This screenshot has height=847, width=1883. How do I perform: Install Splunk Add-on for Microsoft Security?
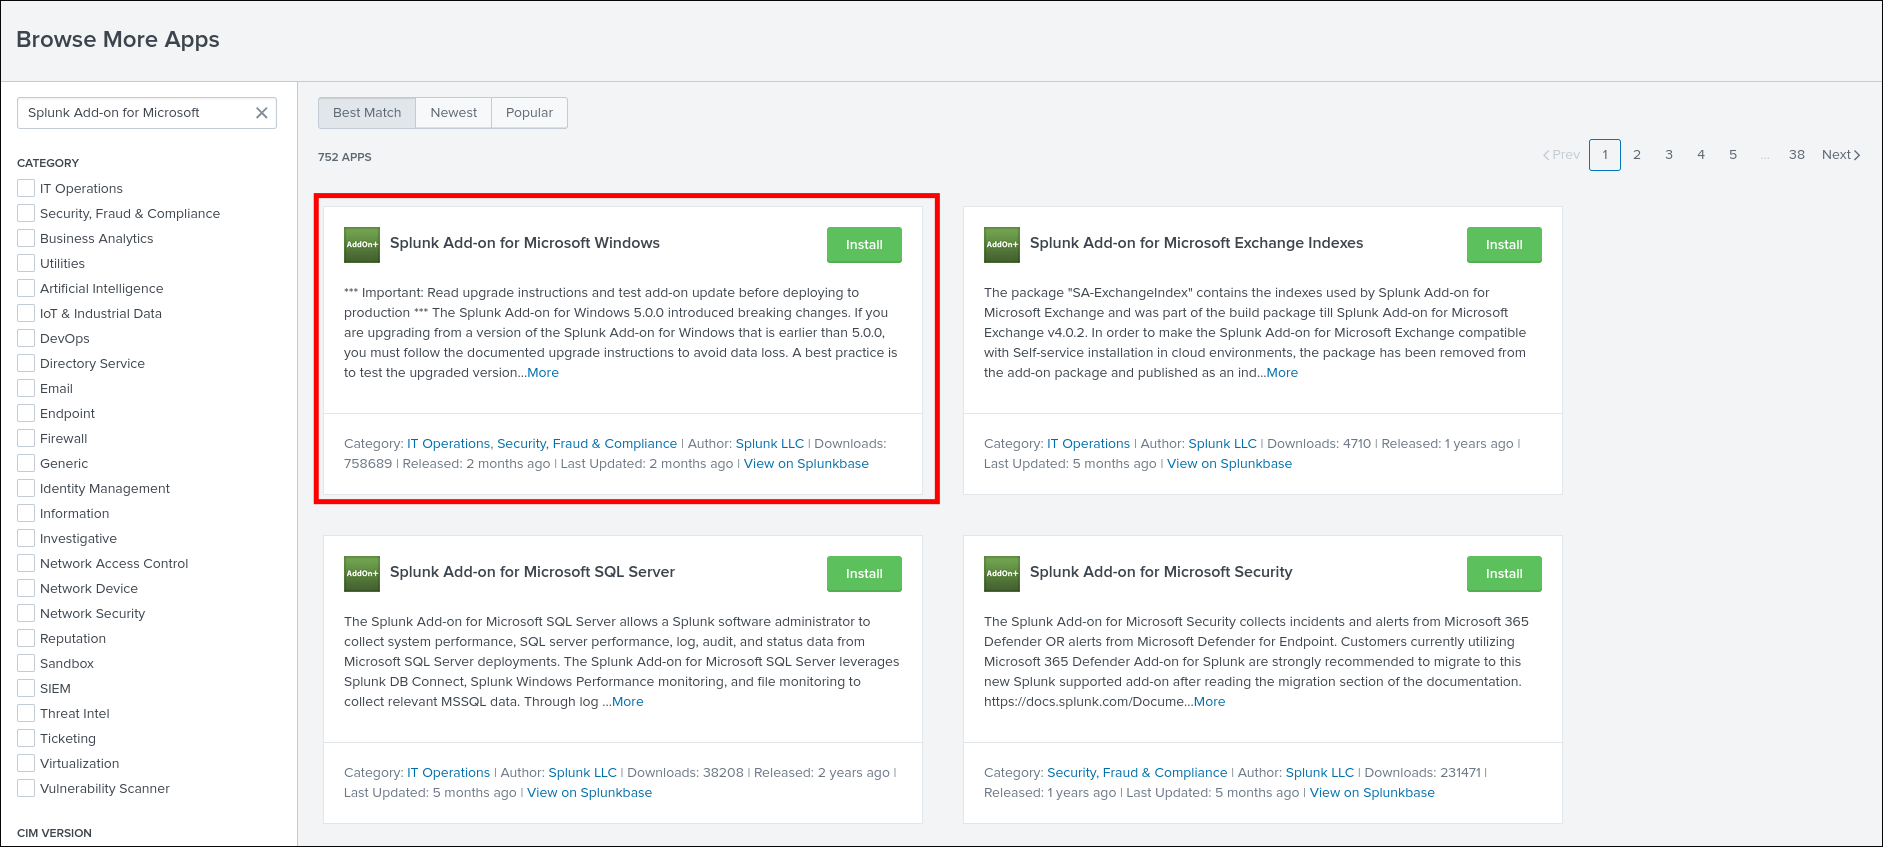1504,574
